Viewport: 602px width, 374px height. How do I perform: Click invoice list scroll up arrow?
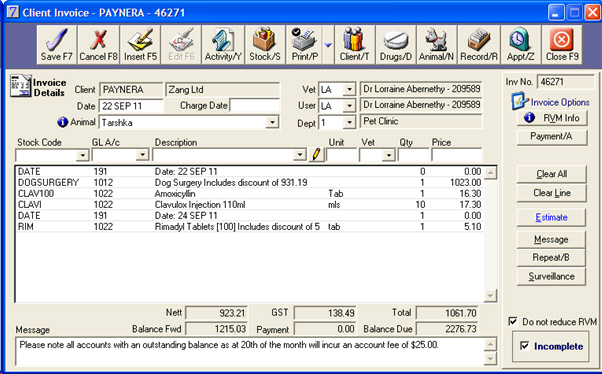click(490, 172)
